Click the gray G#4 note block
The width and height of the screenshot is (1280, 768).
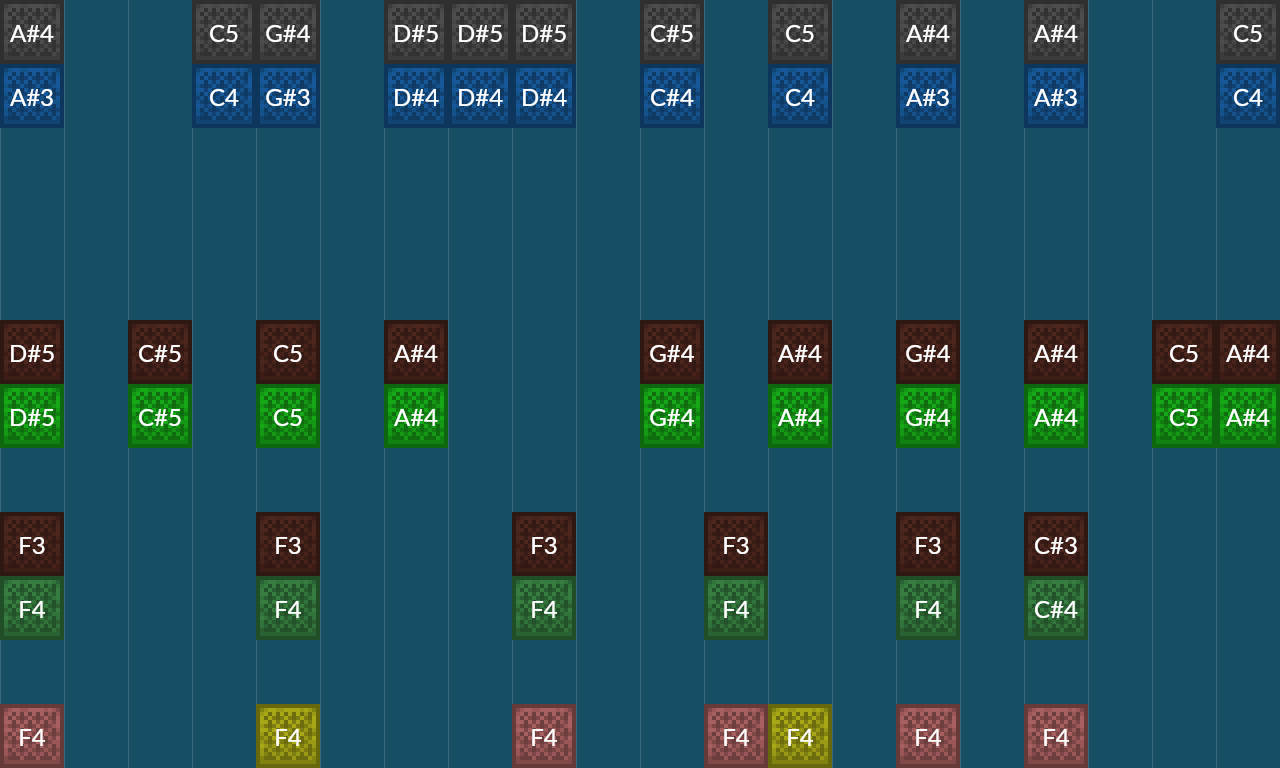pyautogui.click(x=288, y=32)
